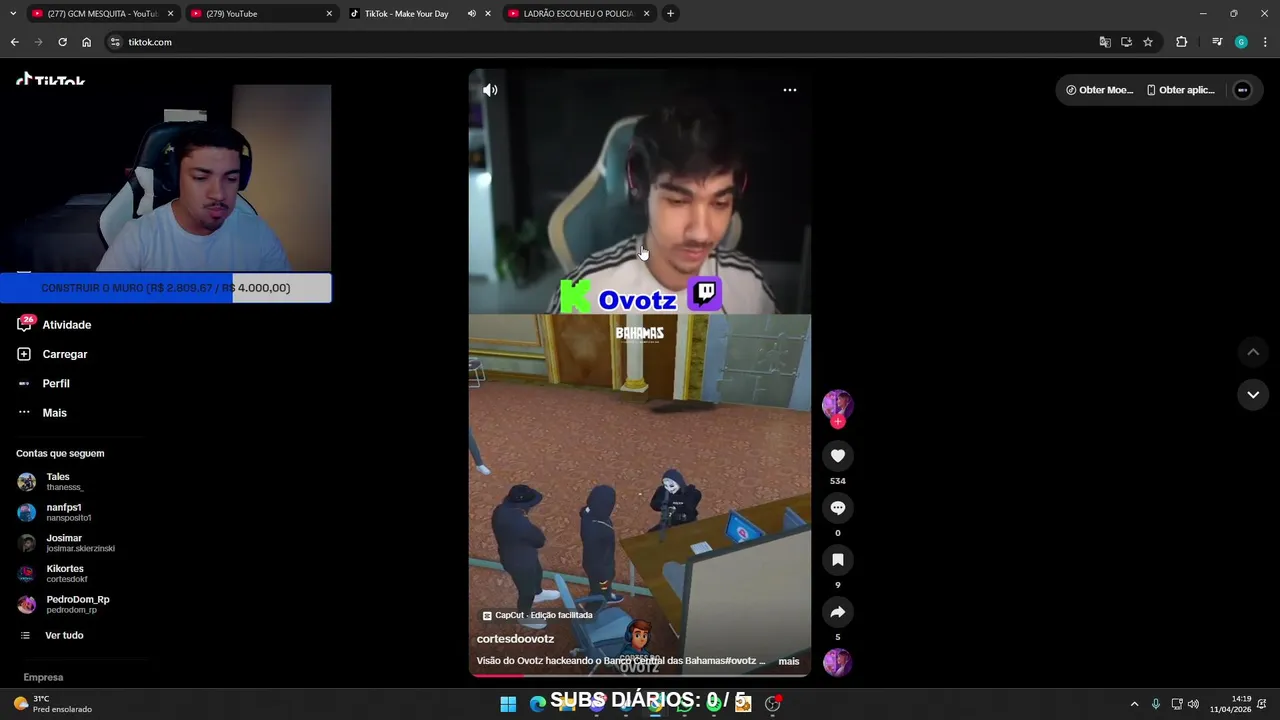Go to the next video with down chevron
Image resolution: width=1280 pixels, height=720 pixels.
coord(1253,395)
